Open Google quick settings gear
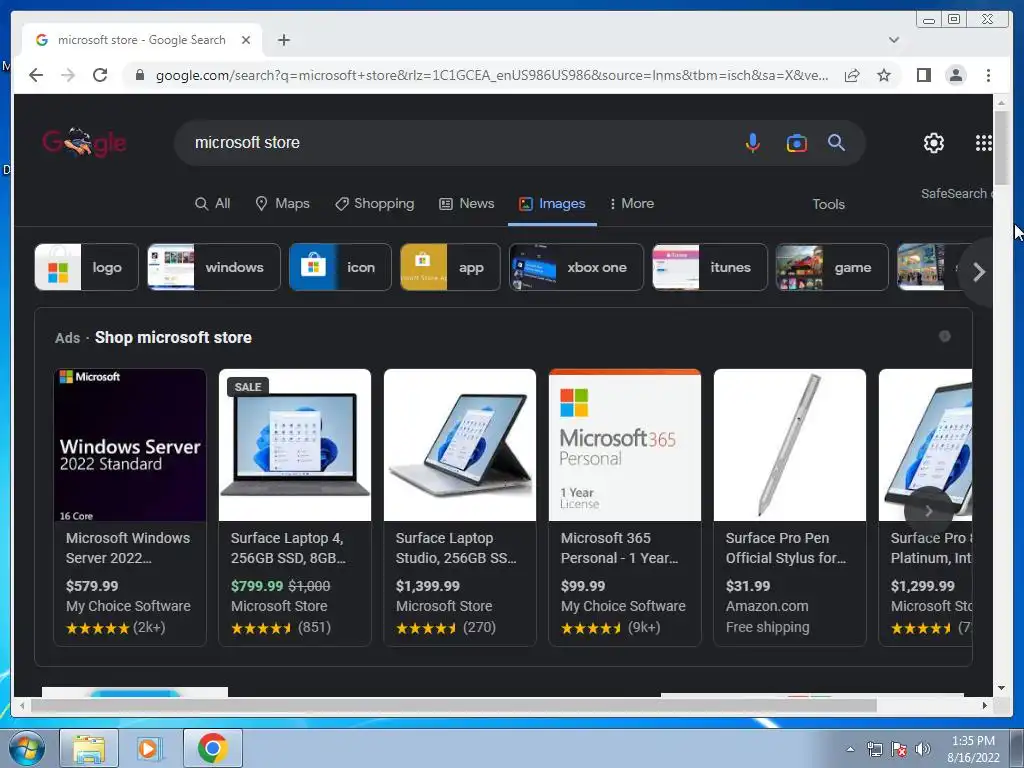The width and height of the screenshot is (1024, 768). [934, 142]
